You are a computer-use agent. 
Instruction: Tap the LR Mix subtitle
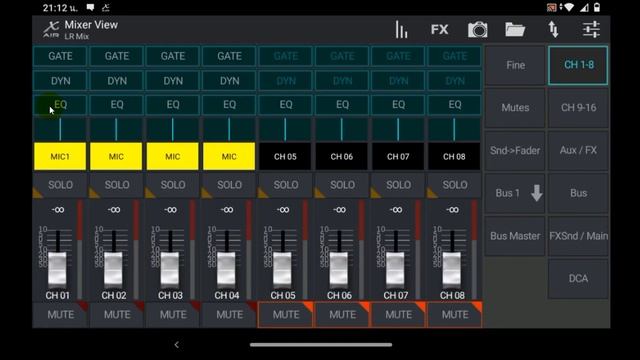[76, 36]
